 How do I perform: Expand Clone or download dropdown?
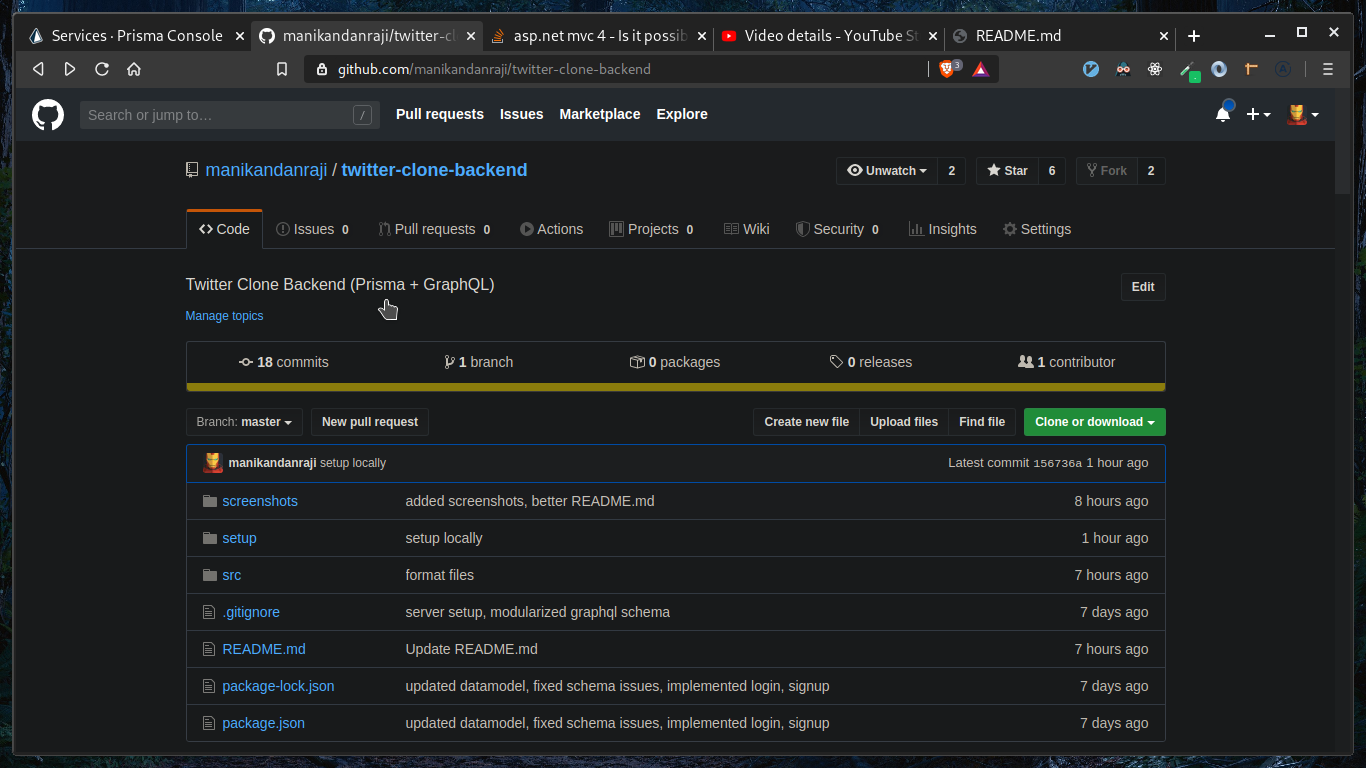coord(1095,422)
